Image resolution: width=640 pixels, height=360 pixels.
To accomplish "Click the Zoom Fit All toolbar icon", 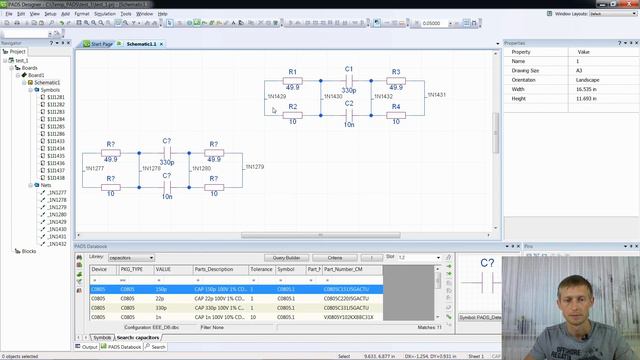I will coord(79,23).
